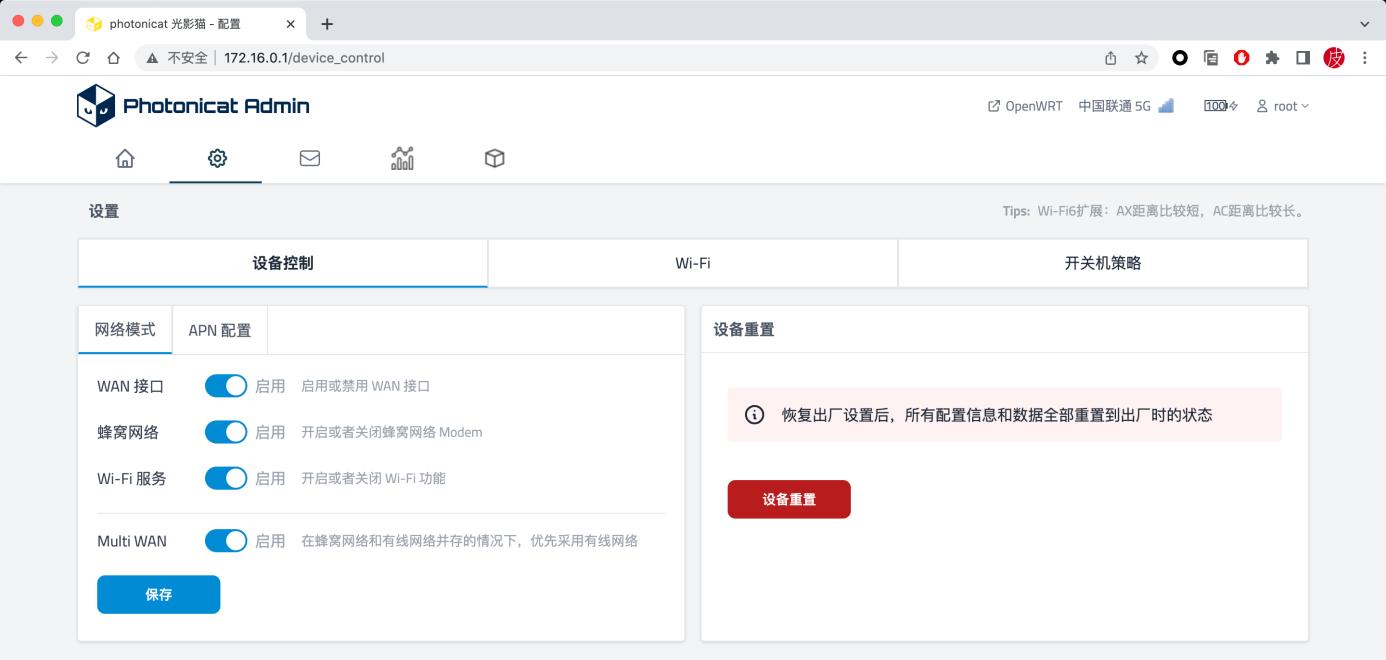Open the SMS message envelope icon
The image size is (1386, 660).
[310, 157]
